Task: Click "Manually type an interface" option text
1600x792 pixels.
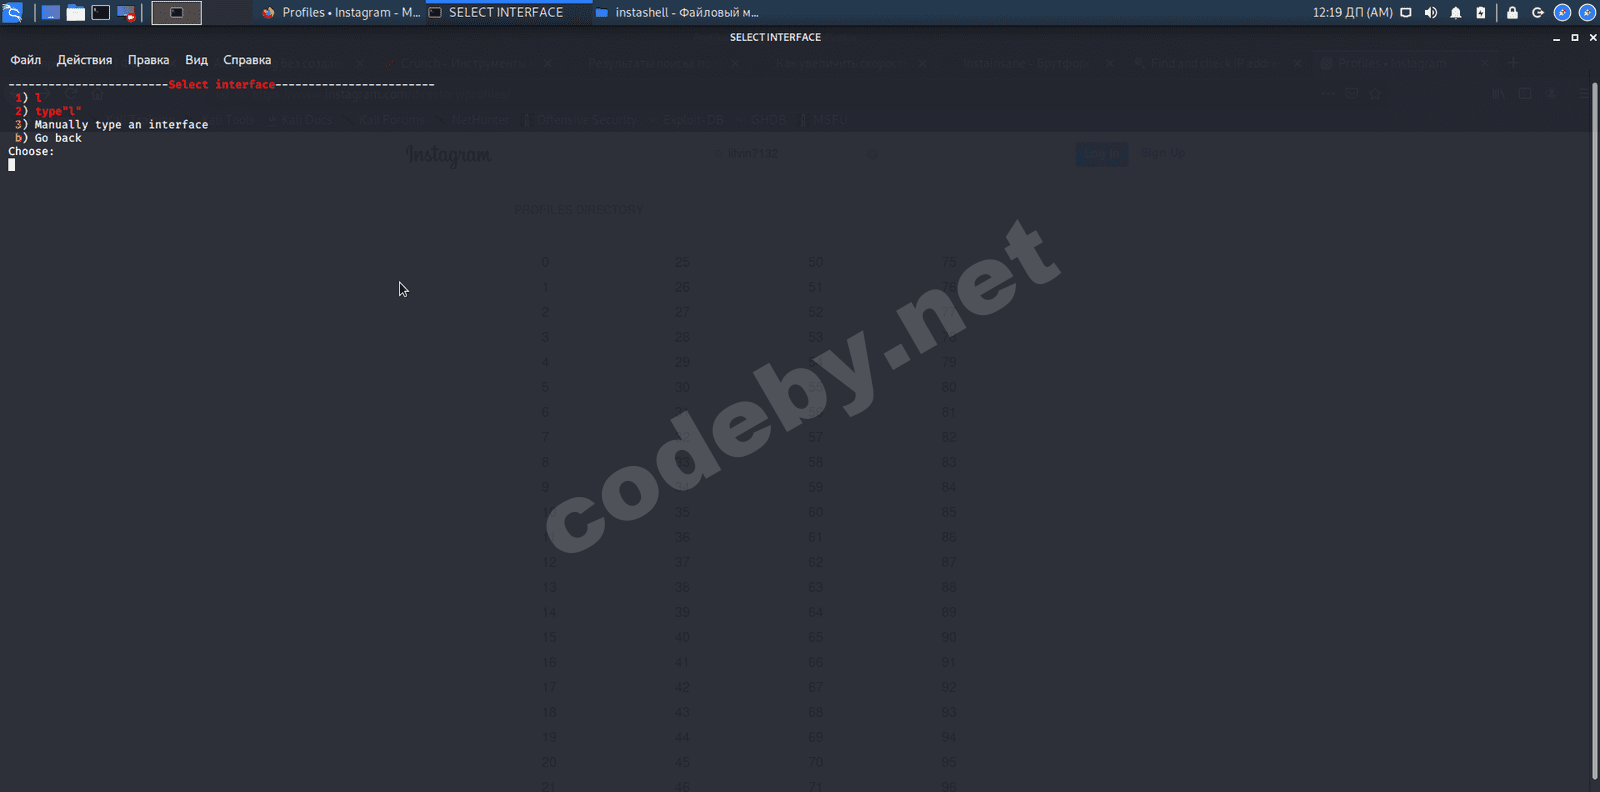Action: click(x=121, y=125)
